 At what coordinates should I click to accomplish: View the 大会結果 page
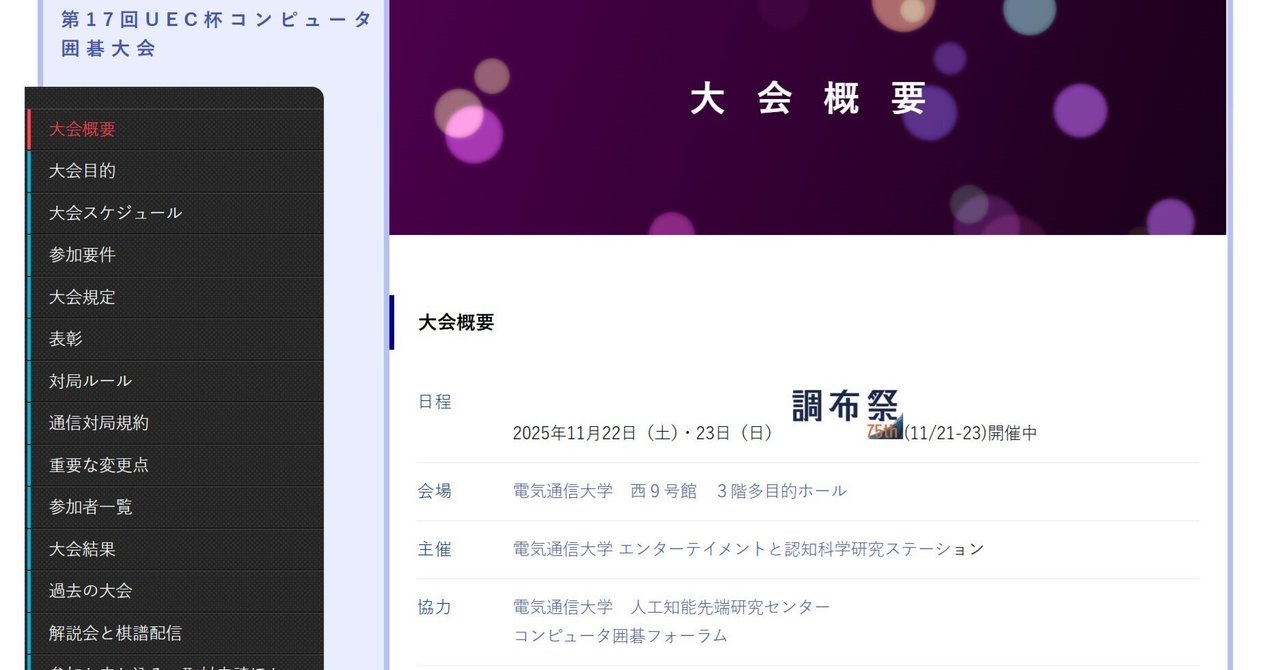tap(80, 549)
